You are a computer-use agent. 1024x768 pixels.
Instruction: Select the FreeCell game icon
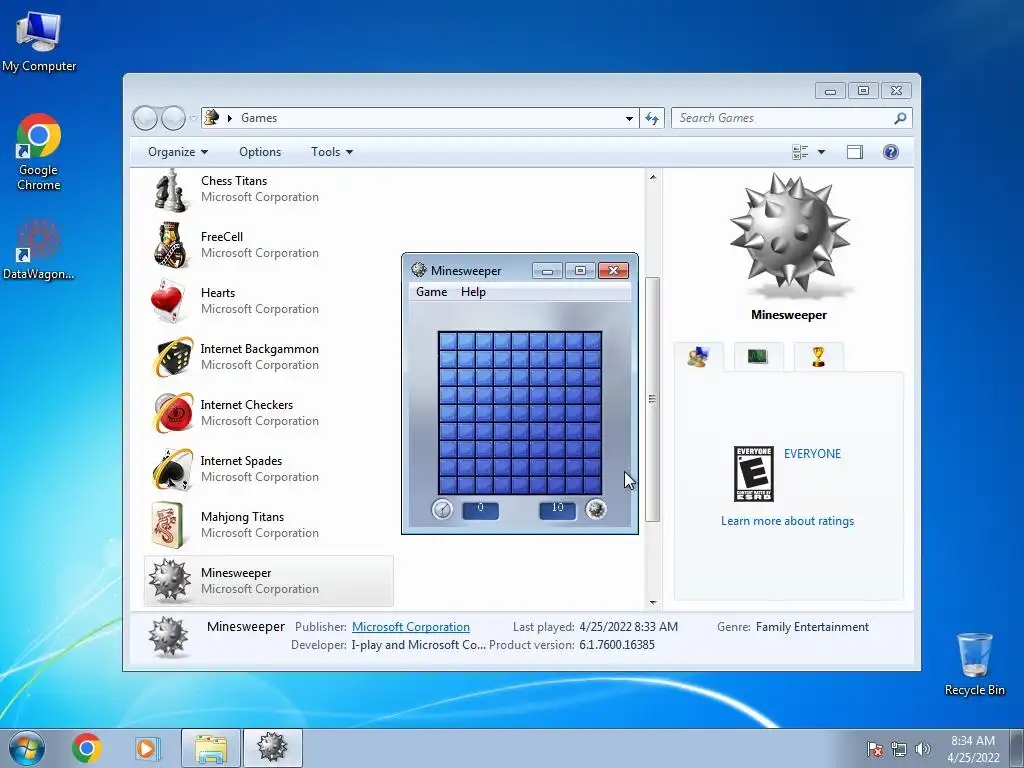click(x=171, y=246)
